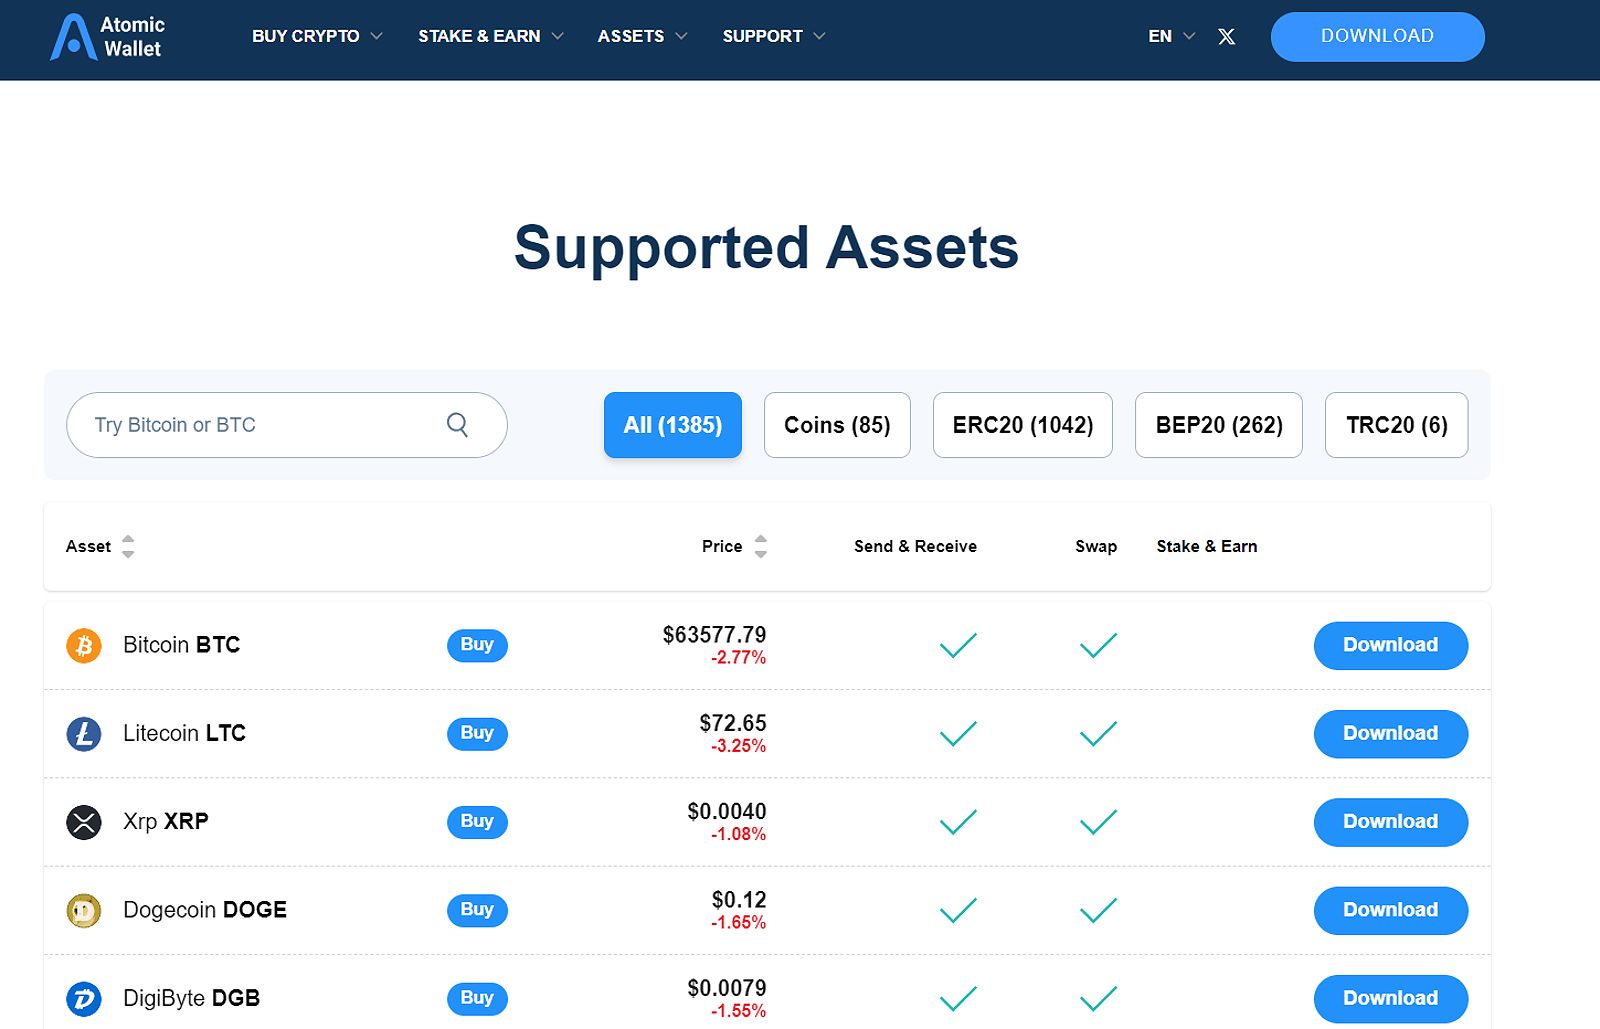Click Download button in Dogecoin row
The height and width of the screenshot is (1029, 1600).
(x=1391, y=910)
